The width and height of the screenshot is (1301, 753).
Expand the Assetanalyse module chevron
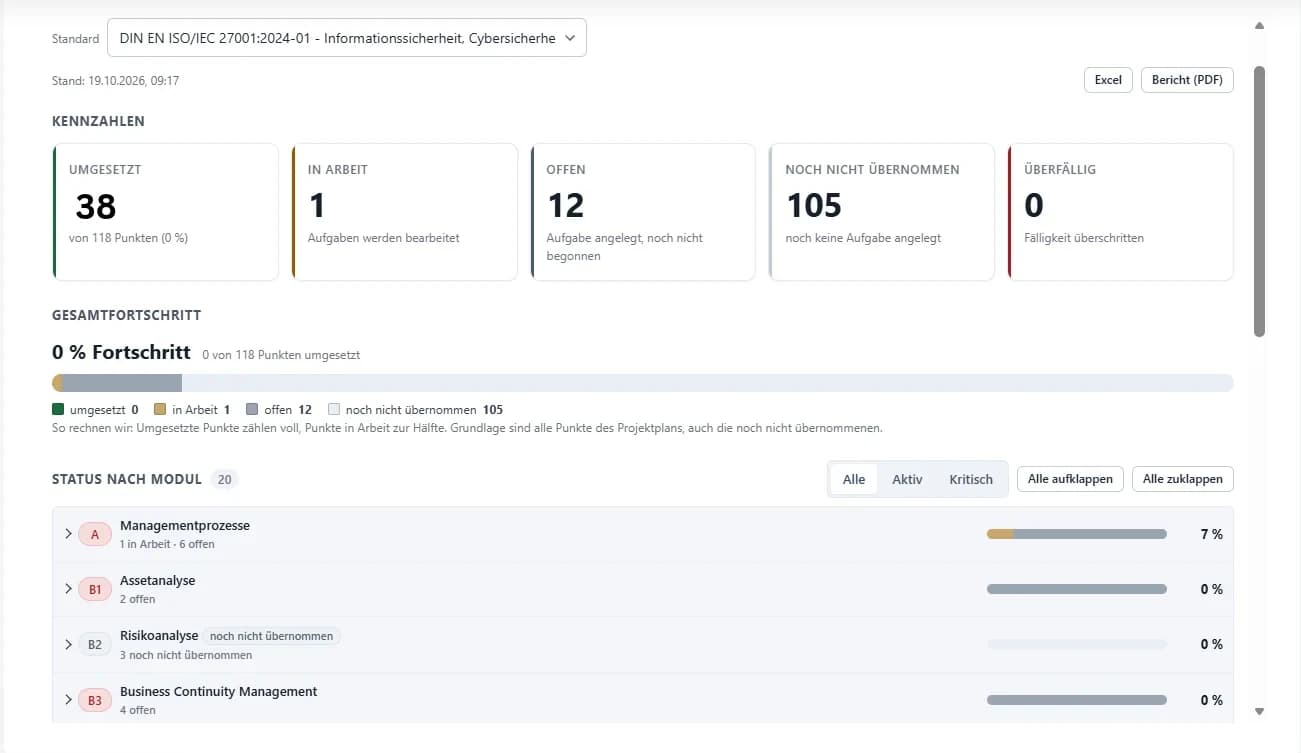68,589
